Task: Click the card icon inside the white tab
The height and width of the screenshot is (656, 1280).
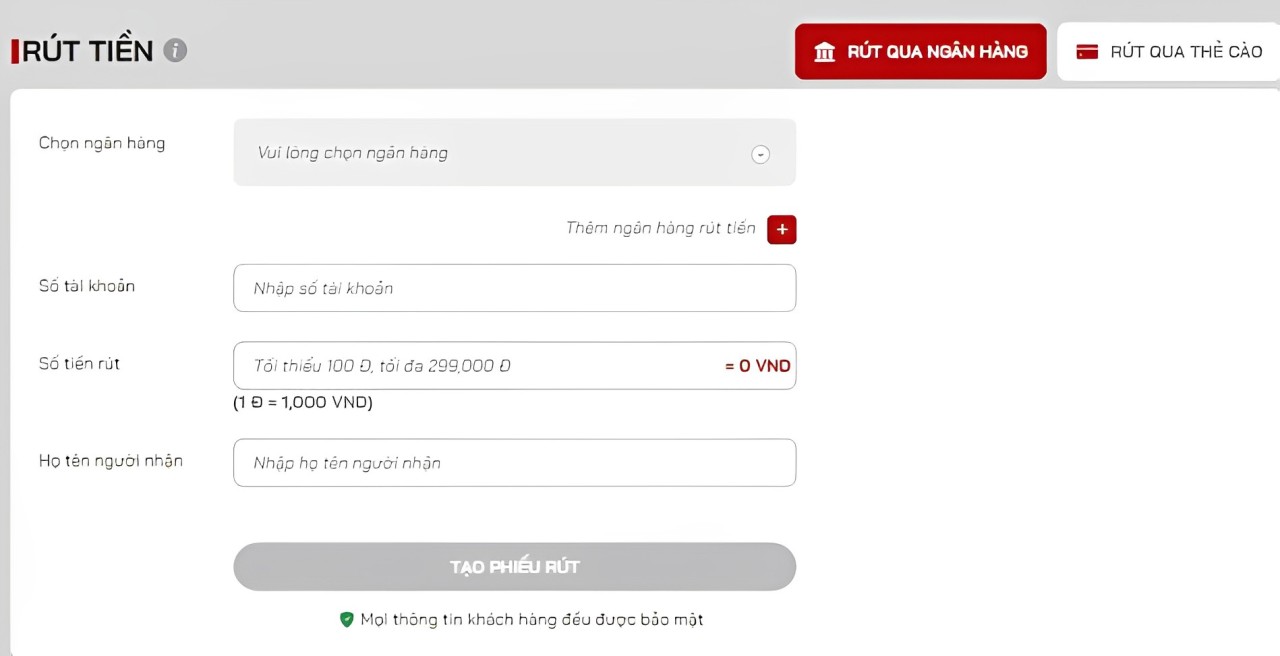Action: (1087, 51)
